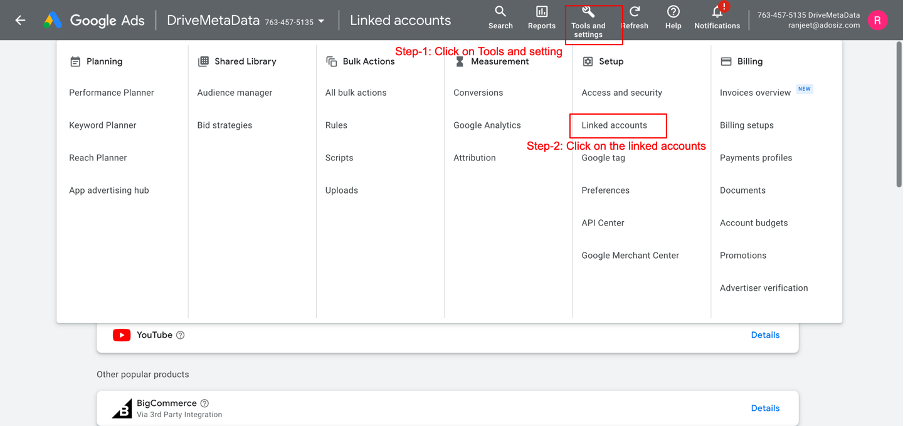Click Details link for YouTube

click(765, 335)
